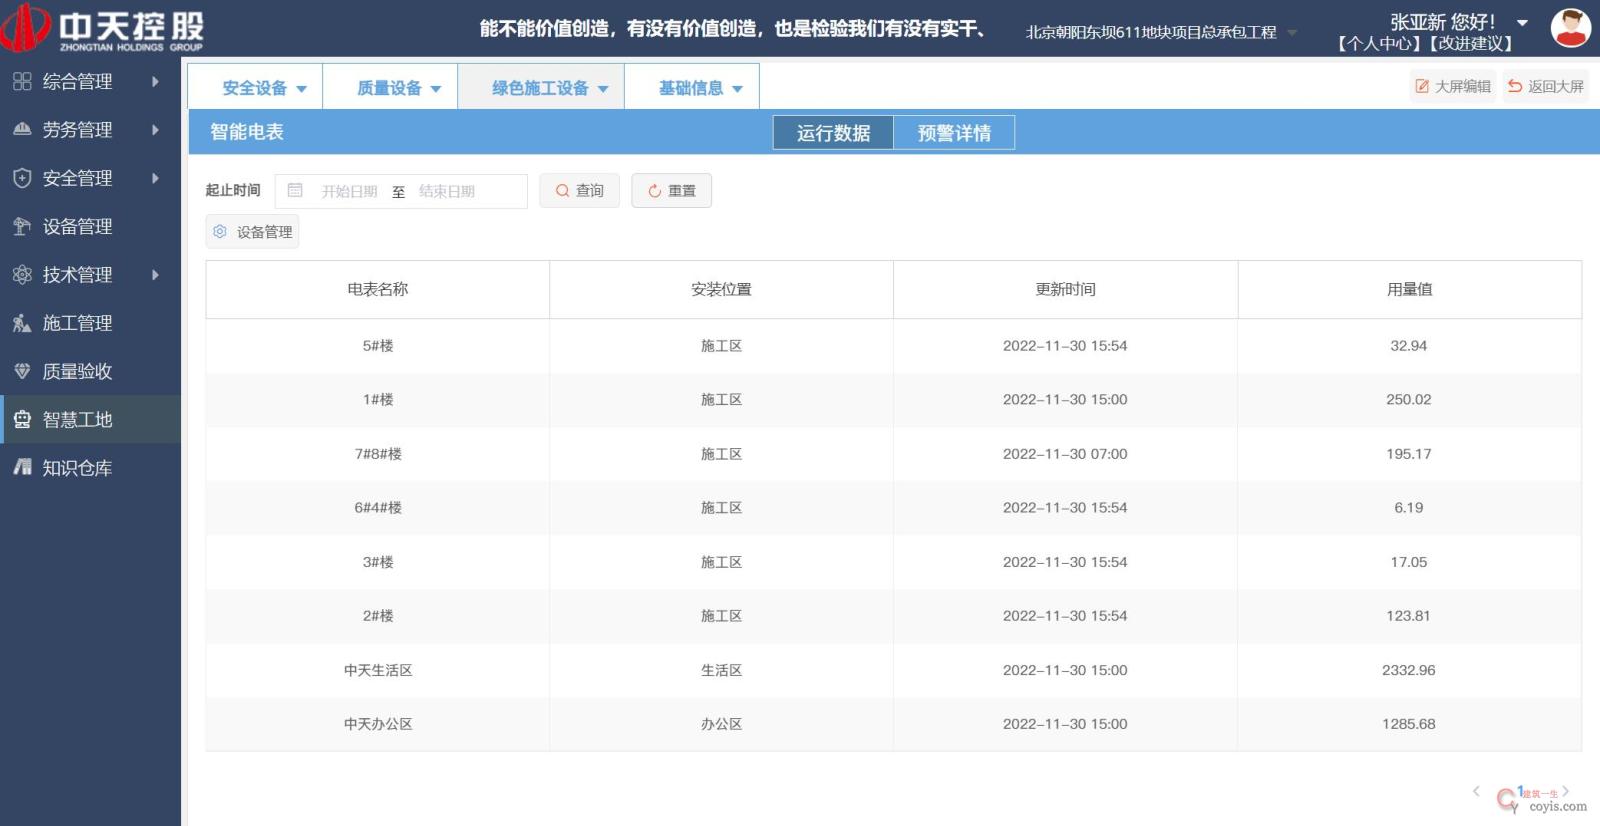Viewport: 1600px width, 826px height.
Task: Expand the 安全管理 submenu arrow
Action: coord(155,178)
